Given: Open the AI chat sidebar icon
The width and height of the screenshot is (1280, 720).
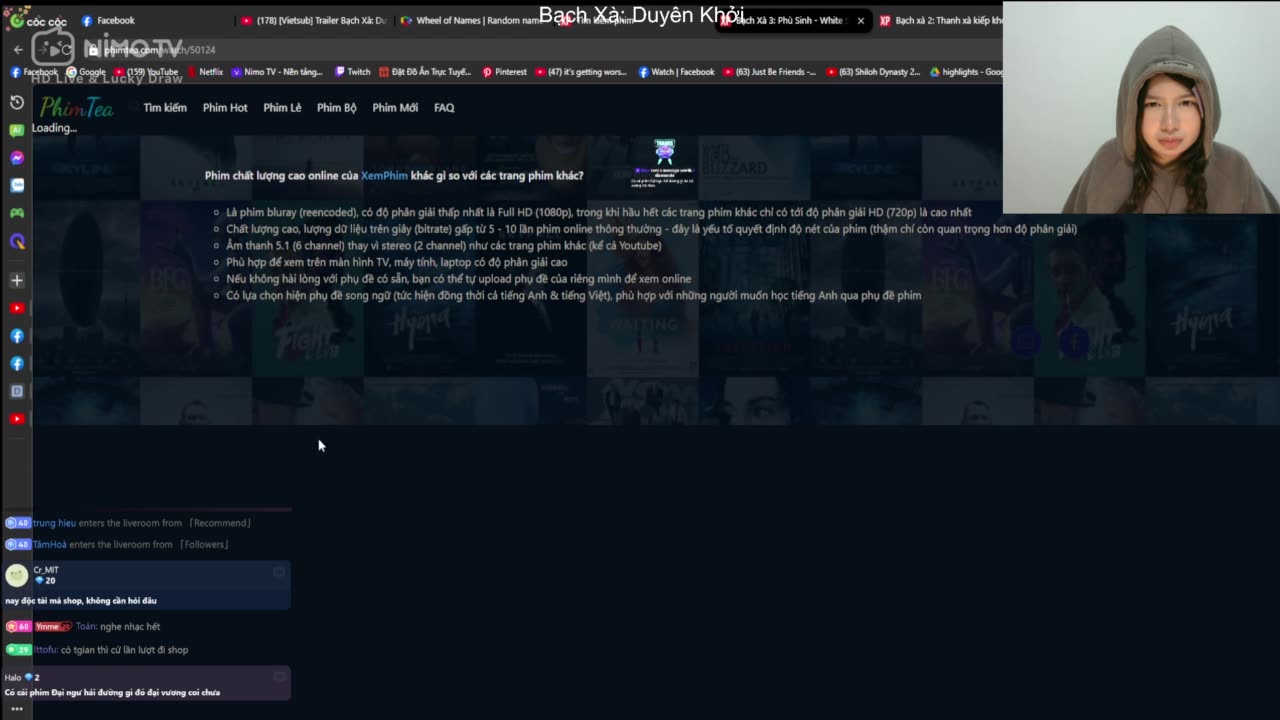Looking at the screenshot, I should pyautogui.click(x=17, y=130).
